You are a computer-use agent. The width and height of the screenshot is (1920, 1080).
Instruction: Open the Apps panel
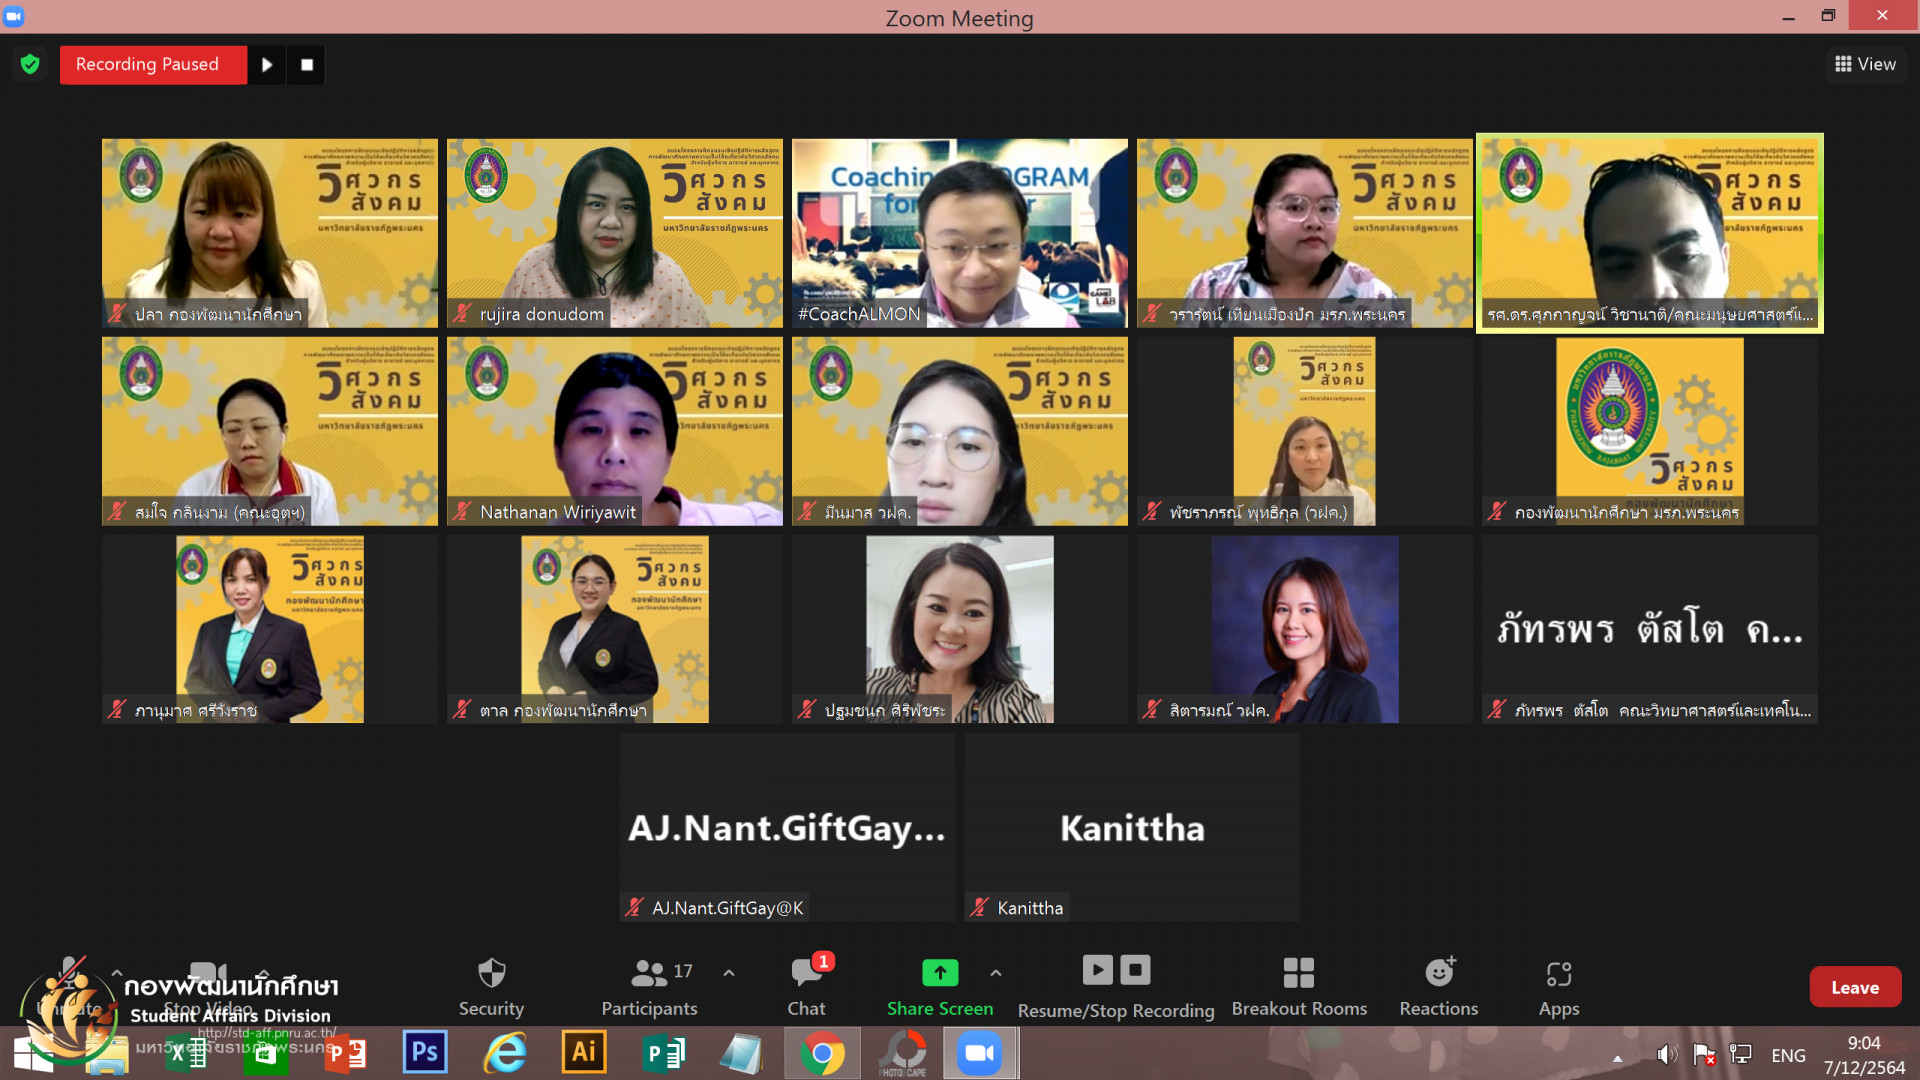1558,986
